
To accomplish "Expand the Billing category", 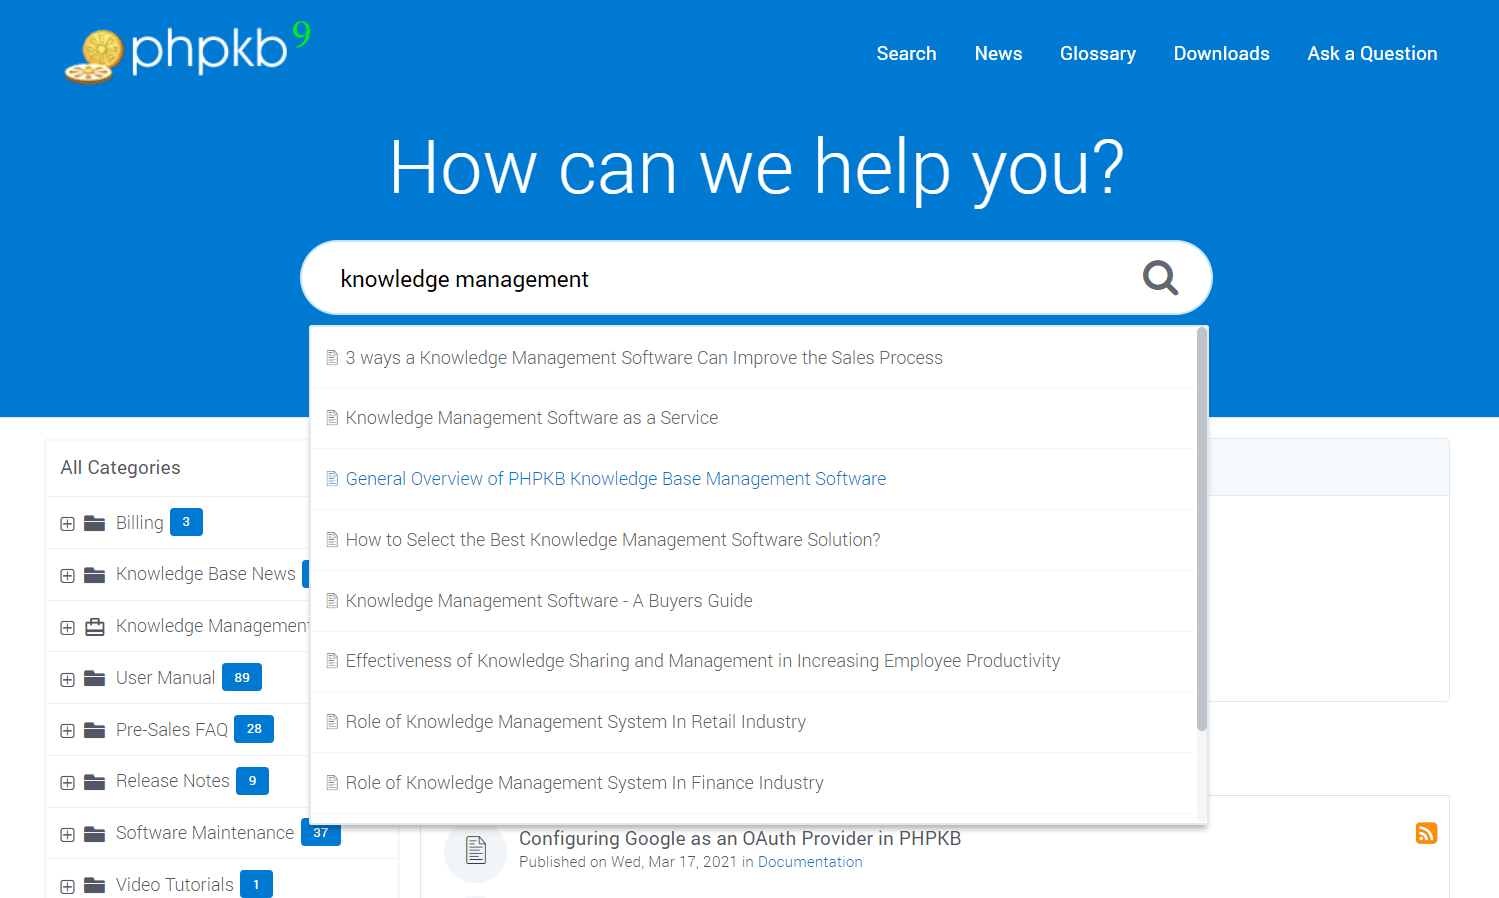I will (x=67, y=524).
